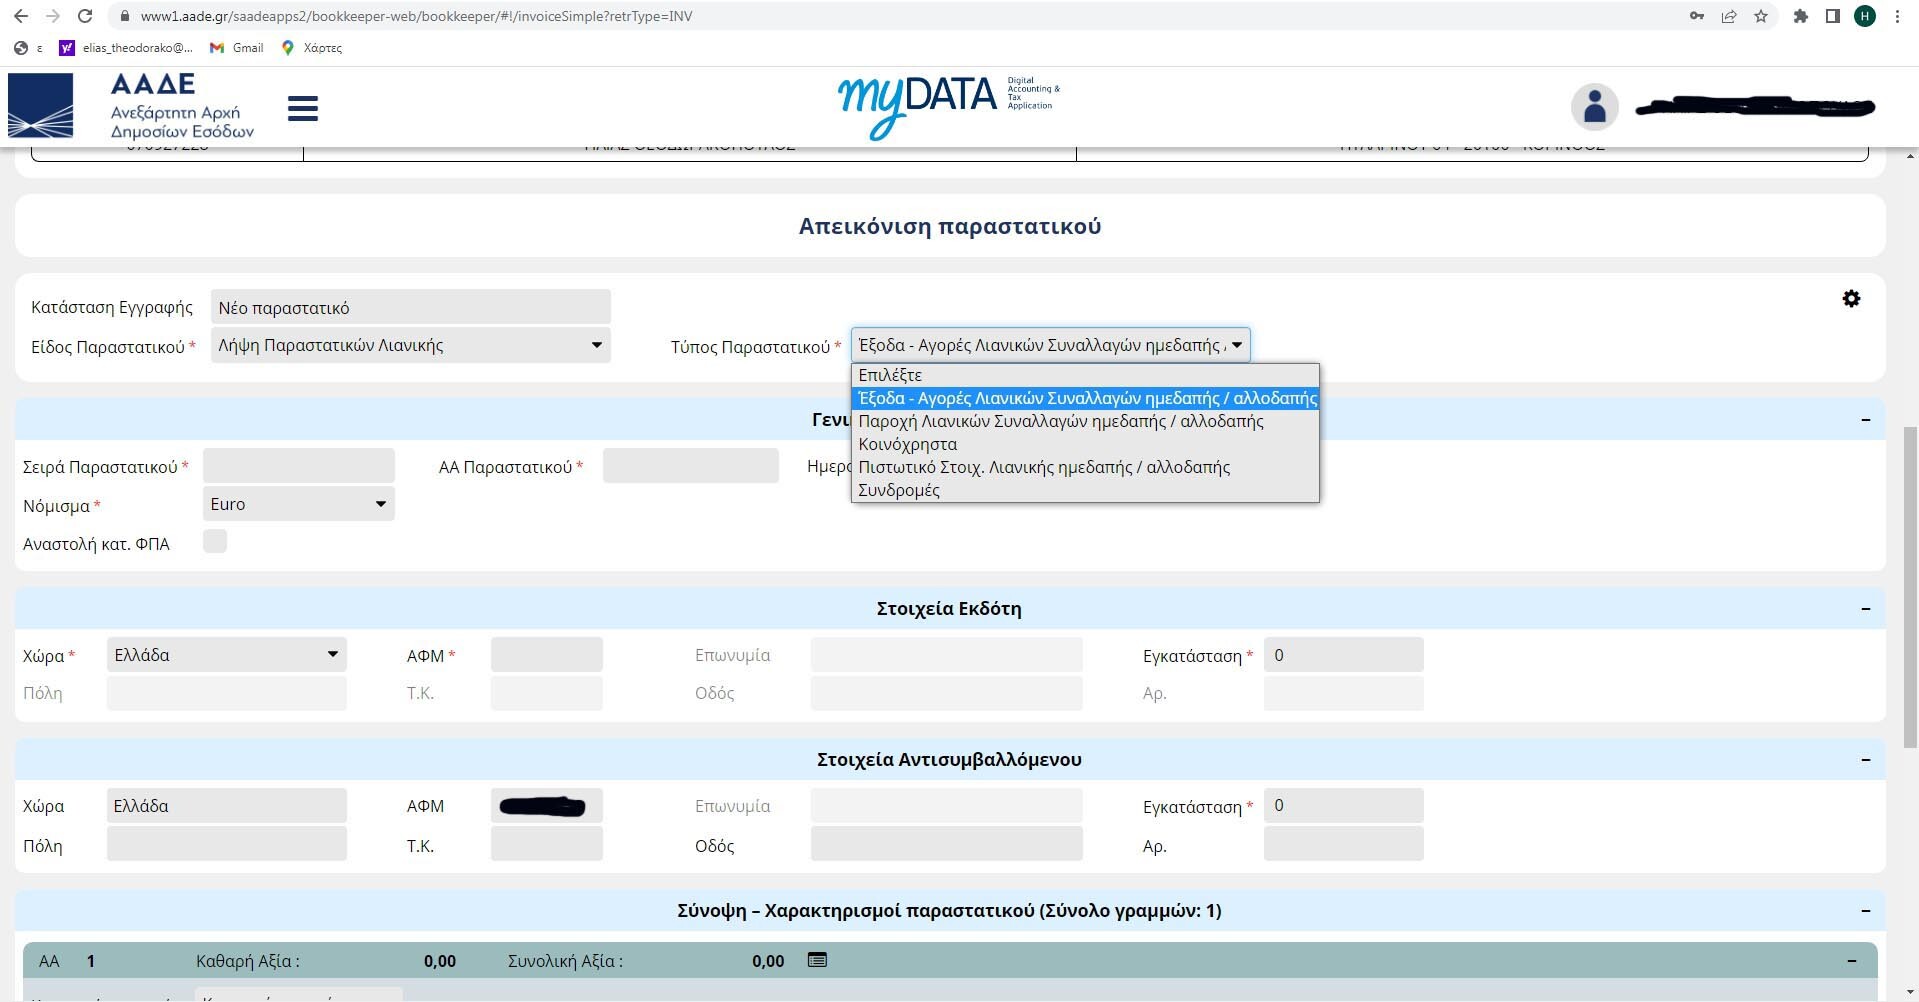Select Πιστωτικό Στοιχ. Λιανικής option
1919x1002 pixels.
point(1043,467)
